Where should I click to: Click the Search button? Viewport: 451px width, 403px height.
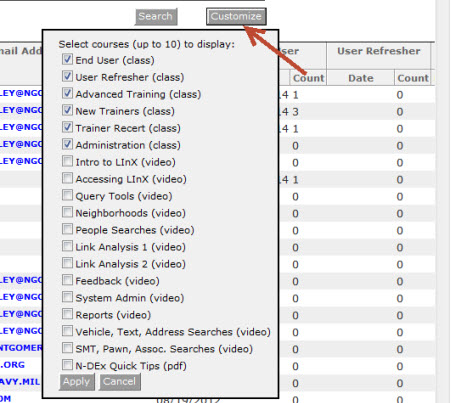156,16
